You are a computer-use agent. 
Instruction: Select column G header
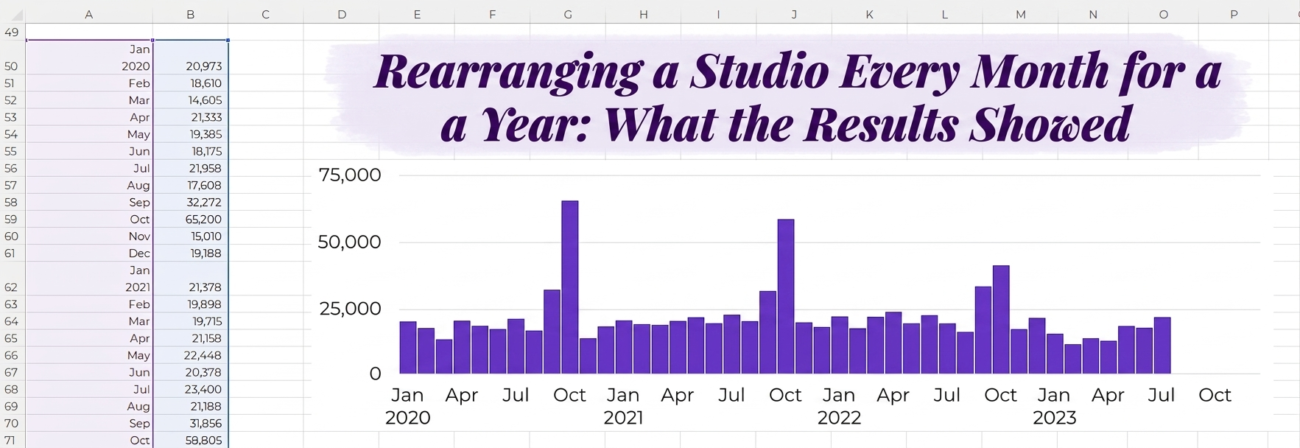pos(568,14)
